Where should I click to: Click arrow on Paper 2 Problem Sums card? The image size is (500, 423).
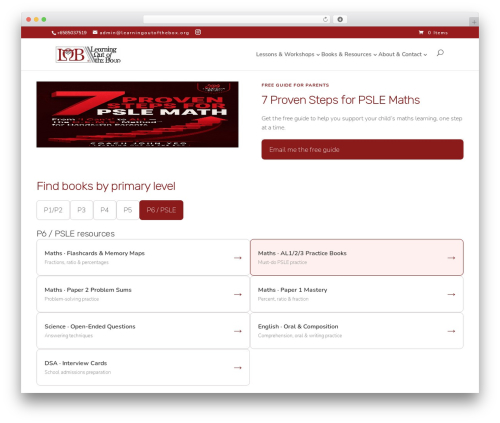(238, 294)
